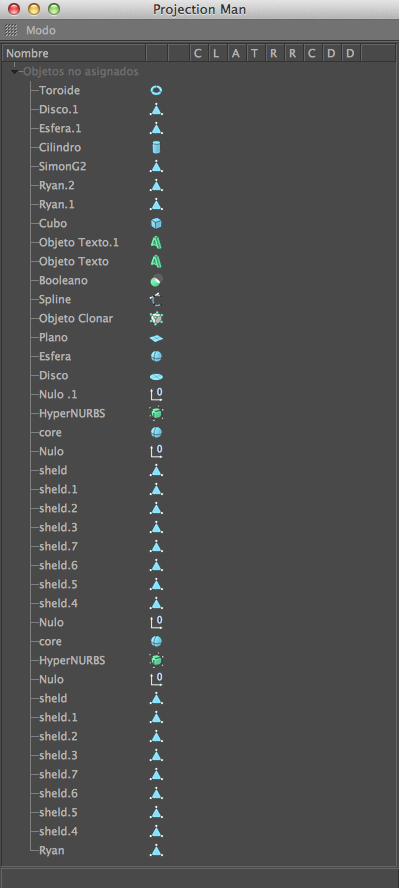Viewport: 399px width, 888px height.
Task: Click the grid handle icon beside Modo
Action: coord(11,31)
